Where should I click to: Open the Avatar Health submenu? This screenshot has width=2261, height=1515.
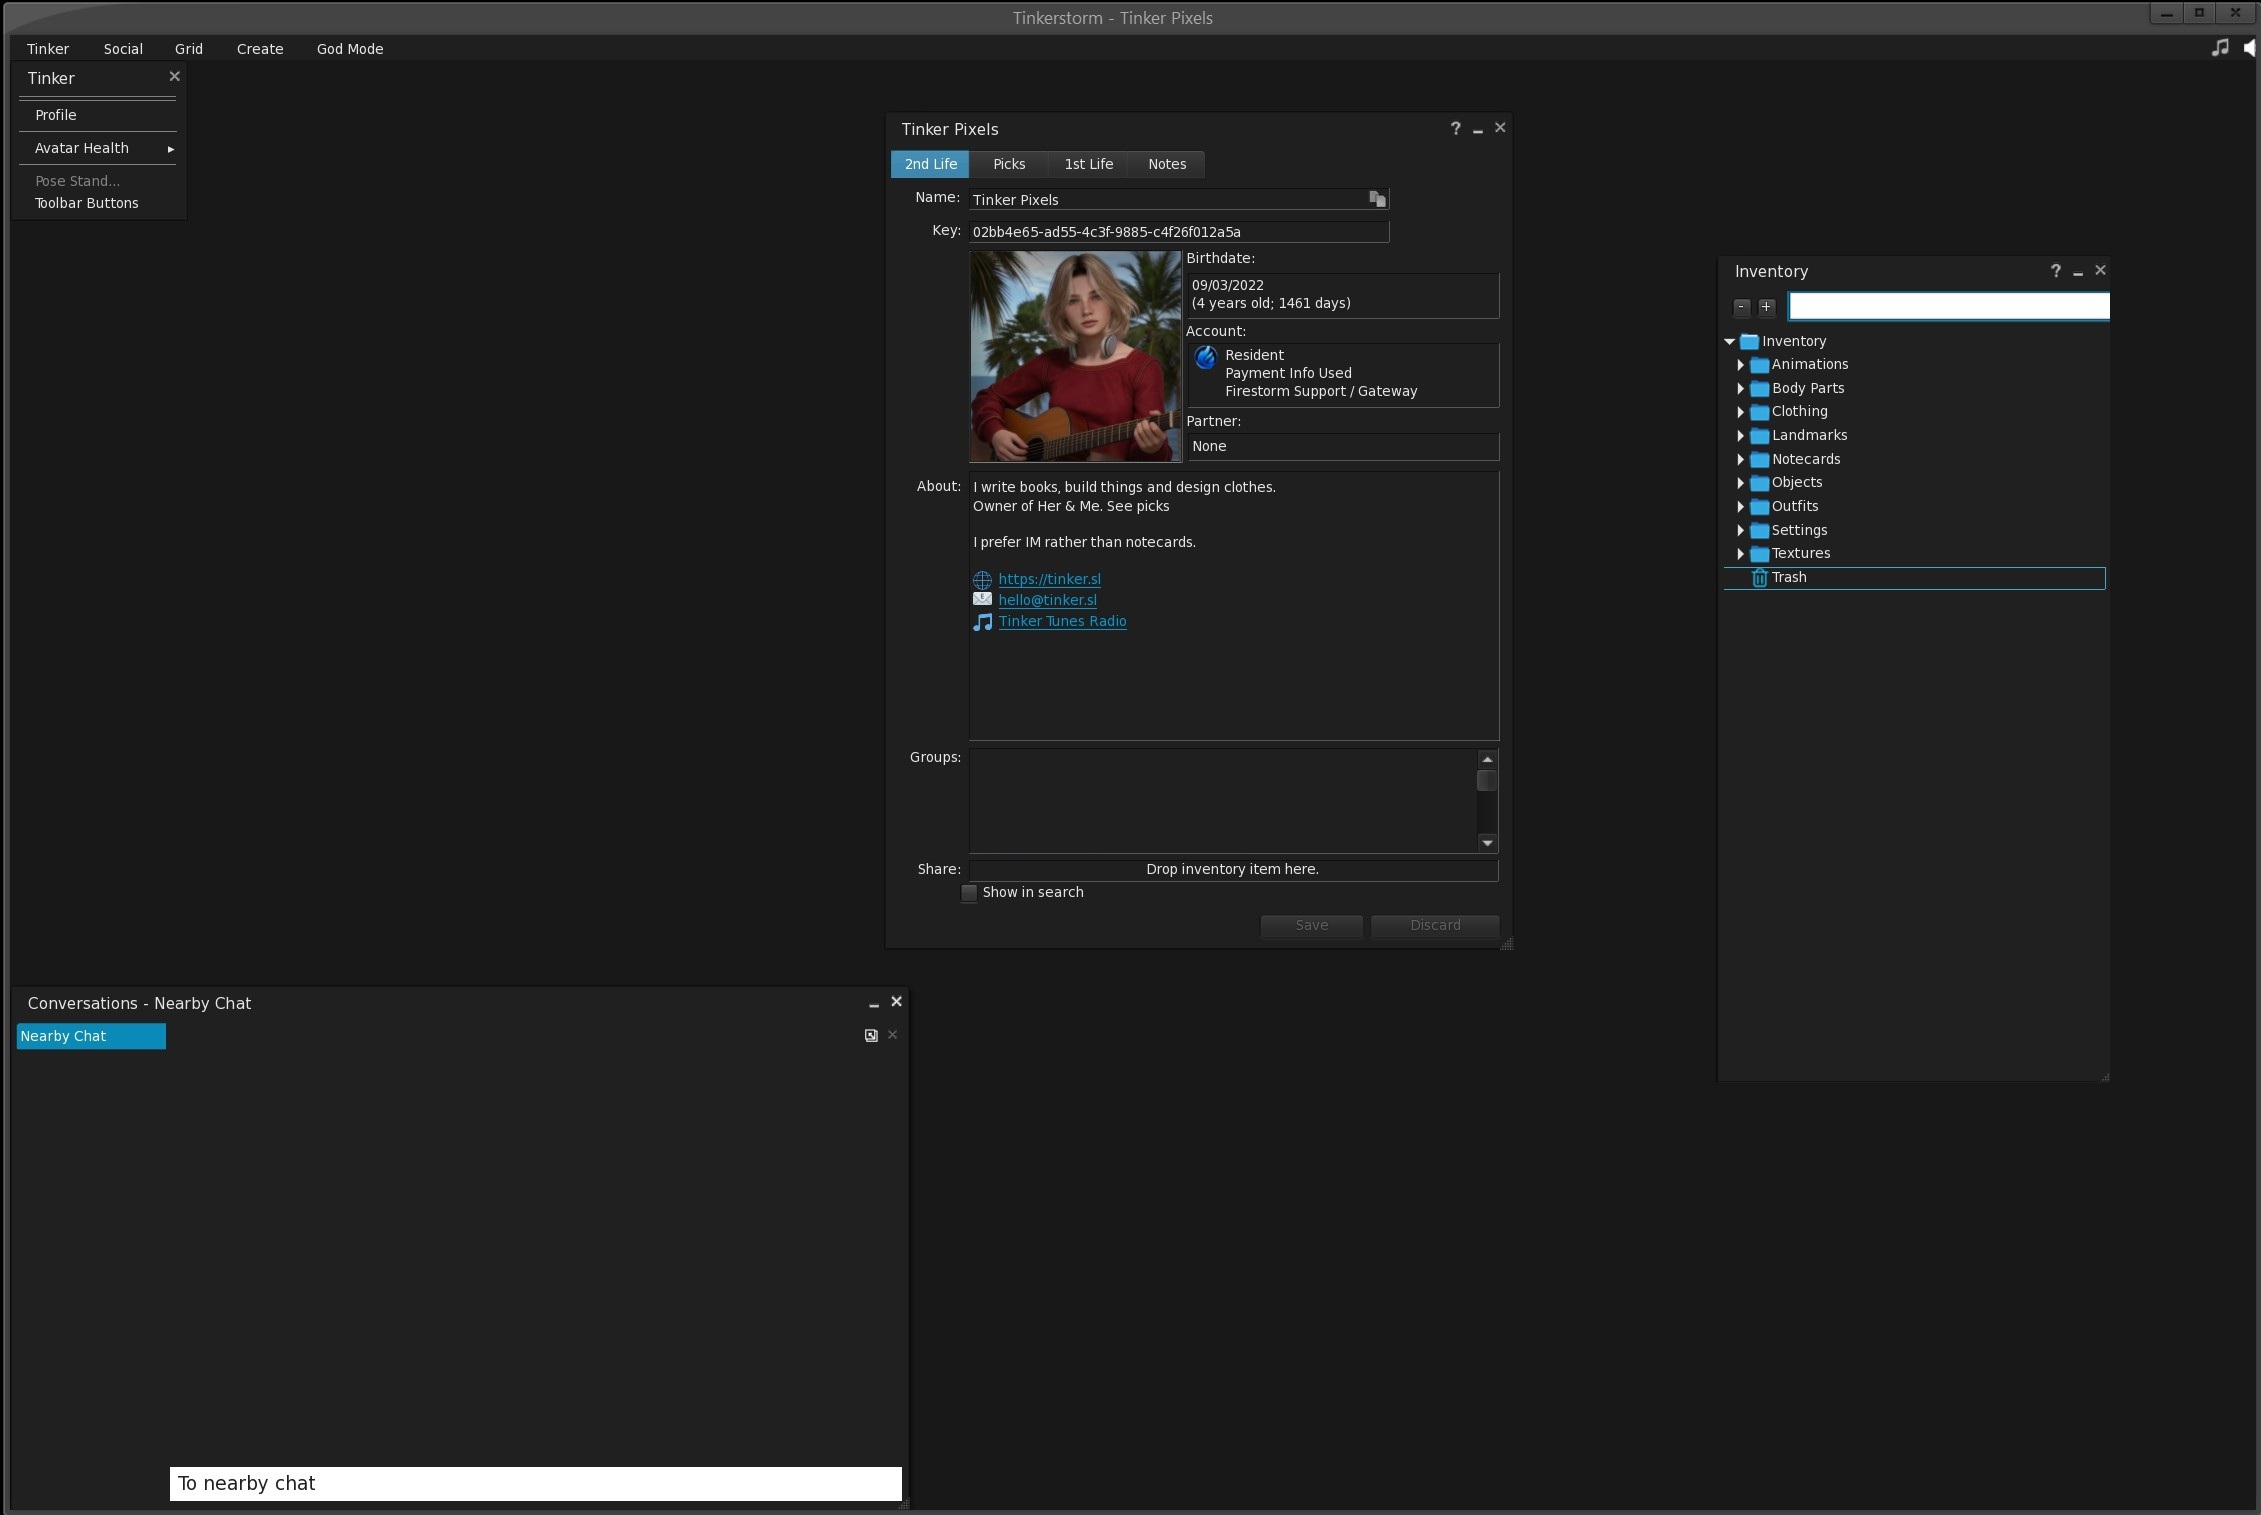tap(98, 148)
